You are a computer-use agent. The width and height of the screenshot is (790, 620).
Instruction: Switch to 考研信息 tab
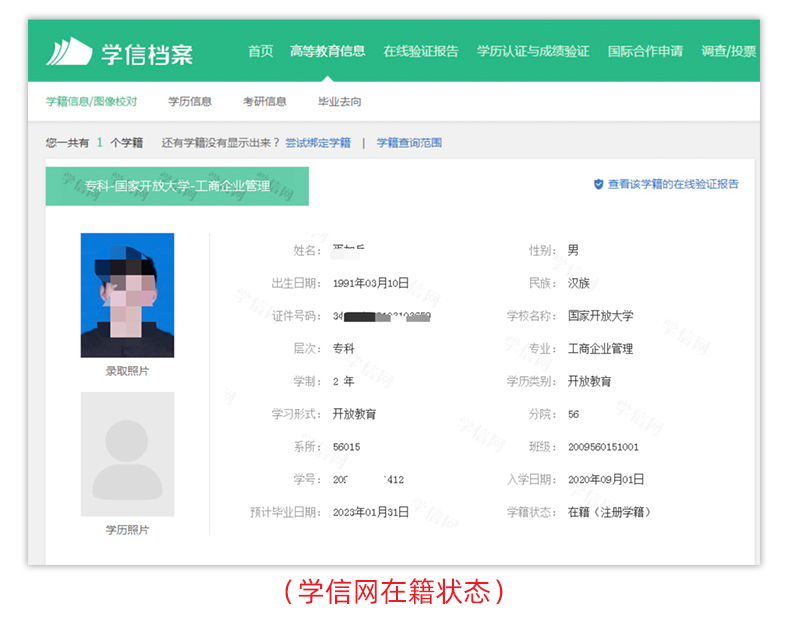click(x=265, y=102)
